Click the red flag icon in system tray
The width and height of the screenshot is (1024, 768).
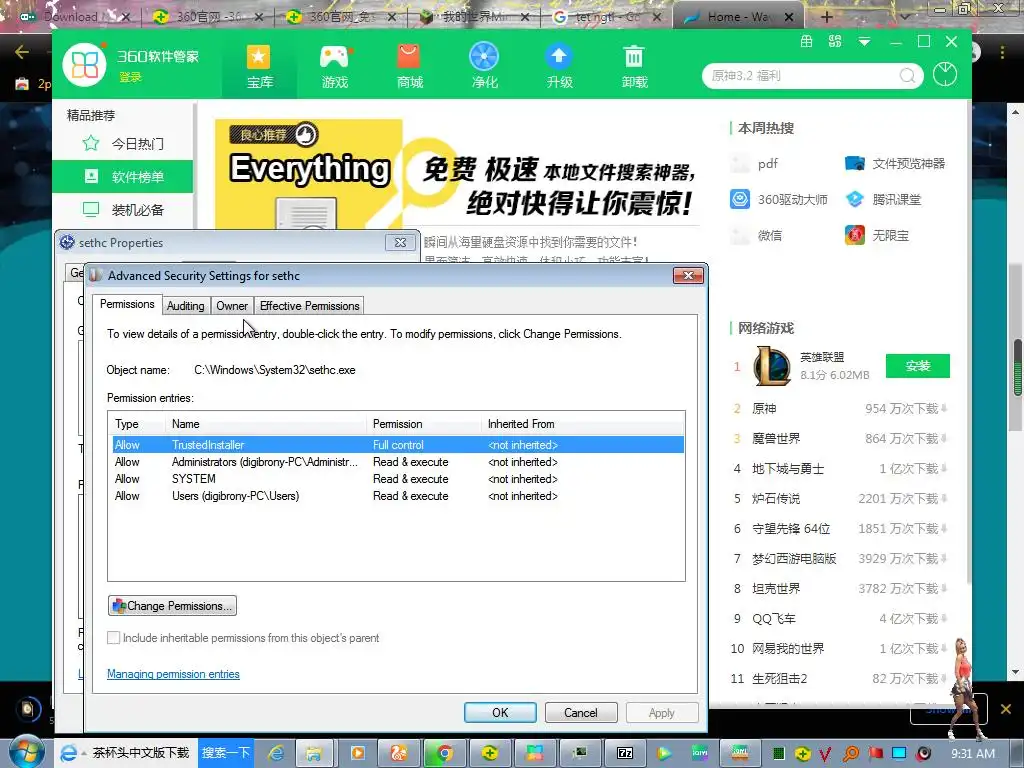point(875,754)
